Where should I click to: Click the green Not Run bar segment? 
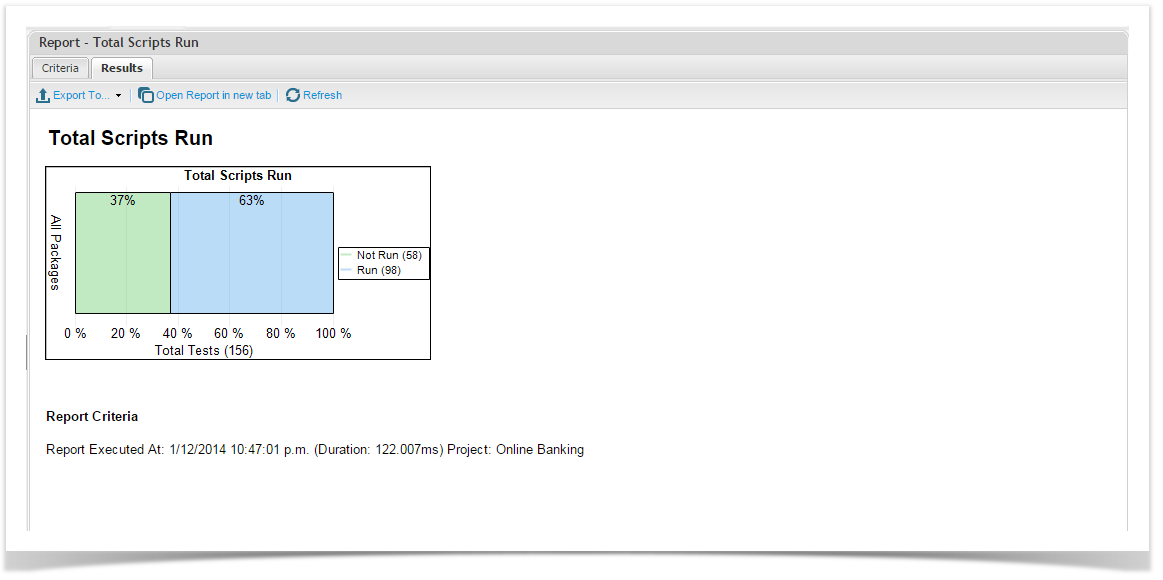tap(123, 260)
